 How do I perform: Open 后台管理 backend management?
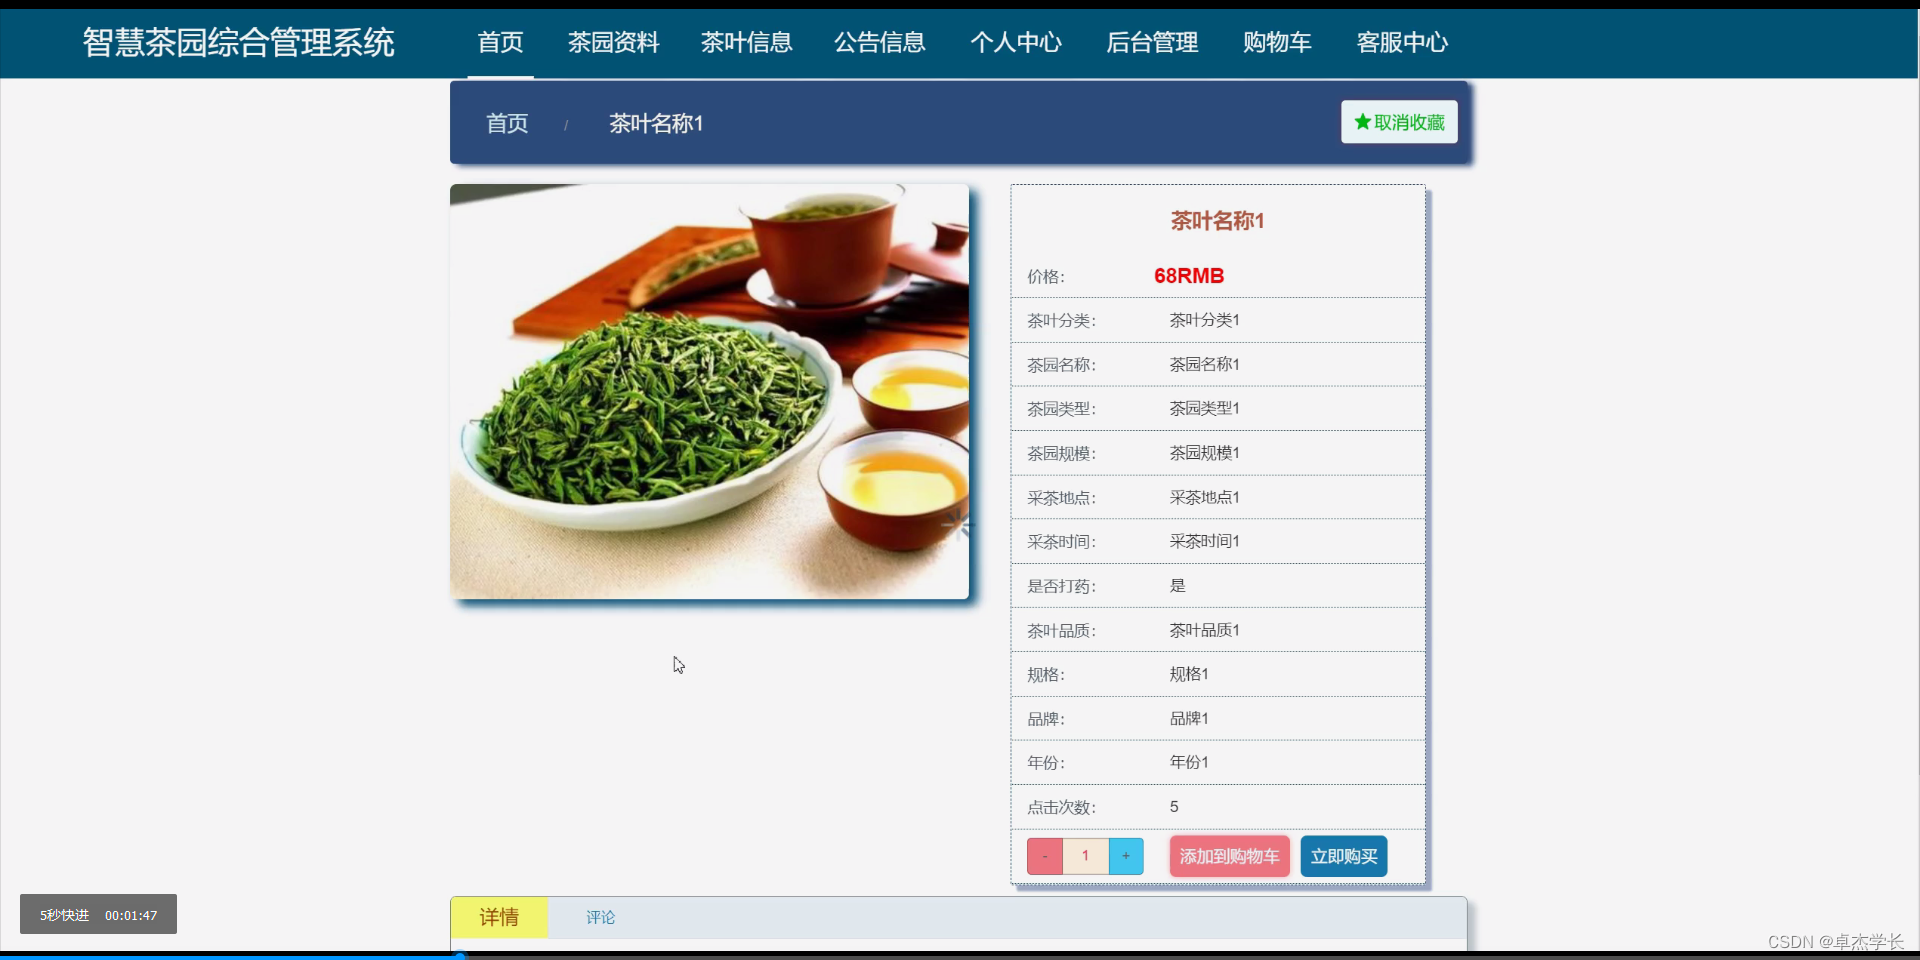coord(1152,42)
